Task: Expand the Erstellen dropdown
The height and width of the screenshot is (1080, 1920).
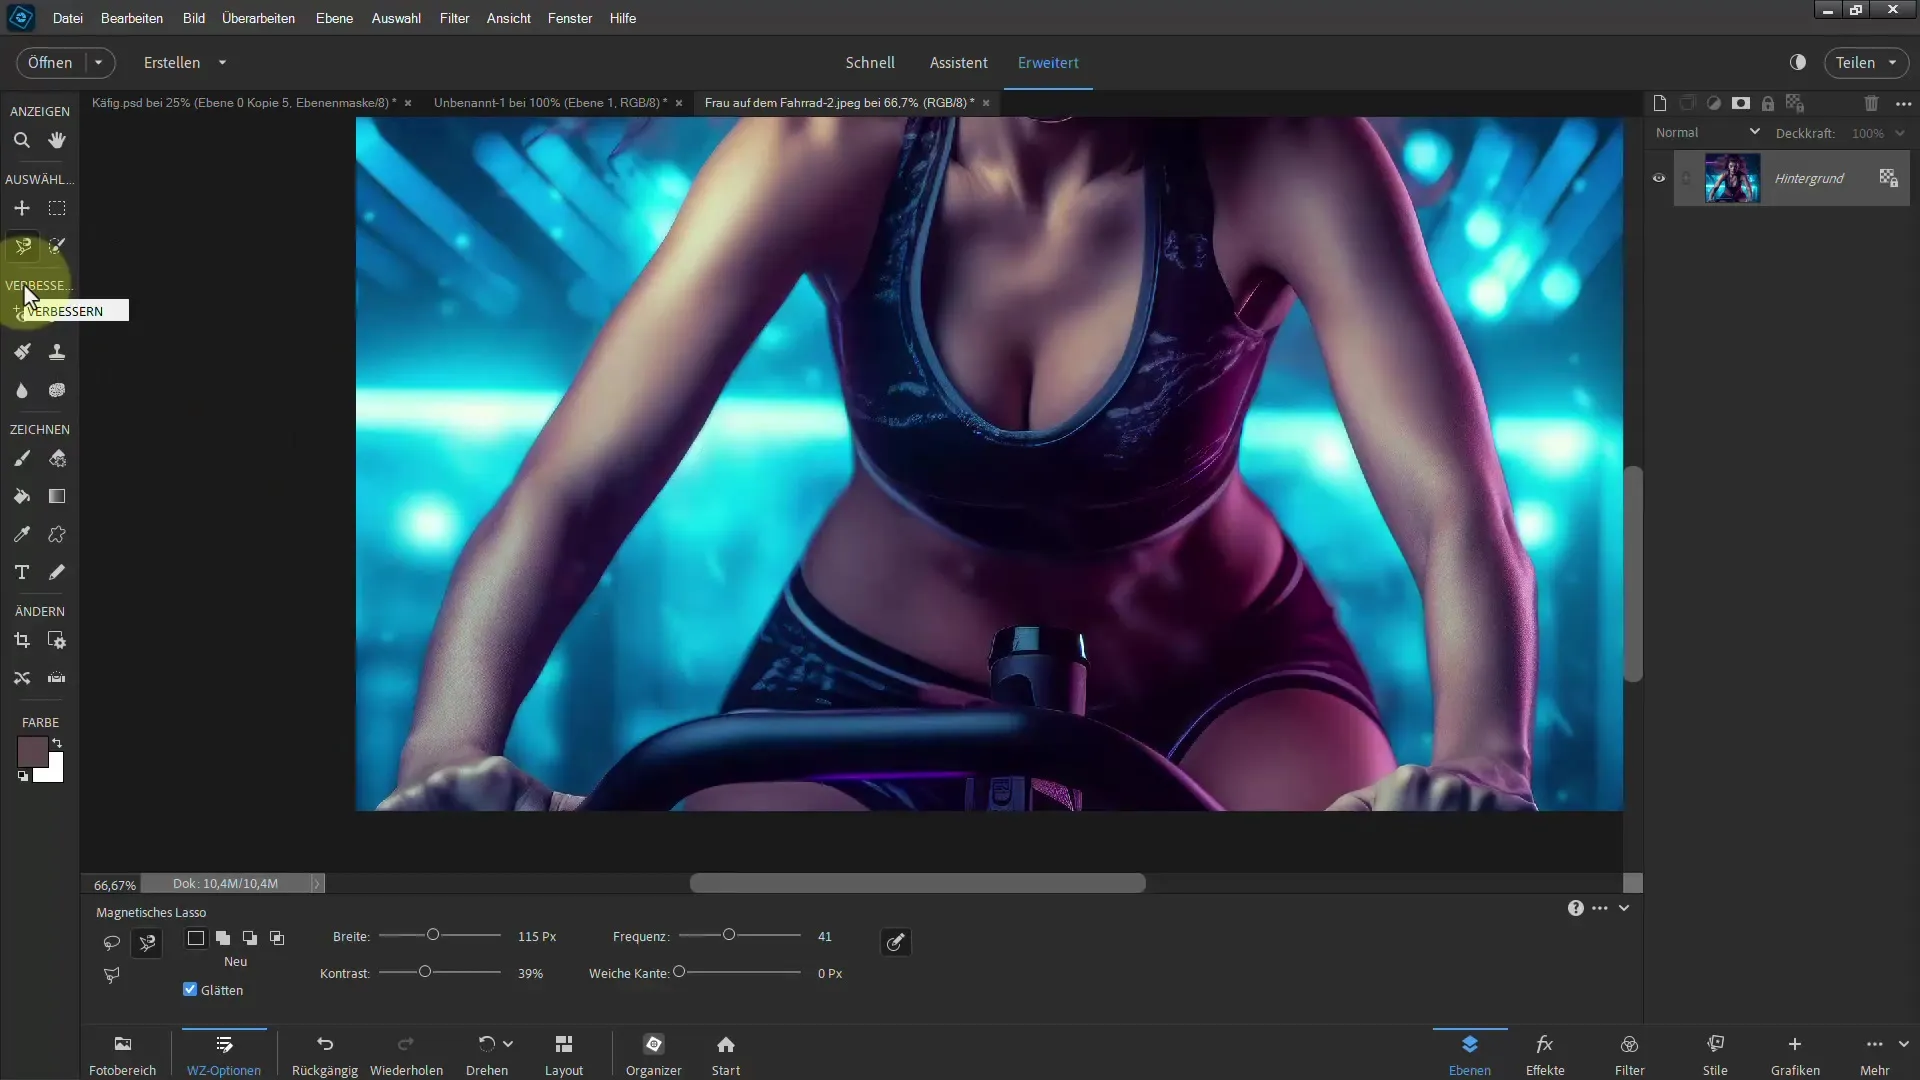Action: coord(222,62)
